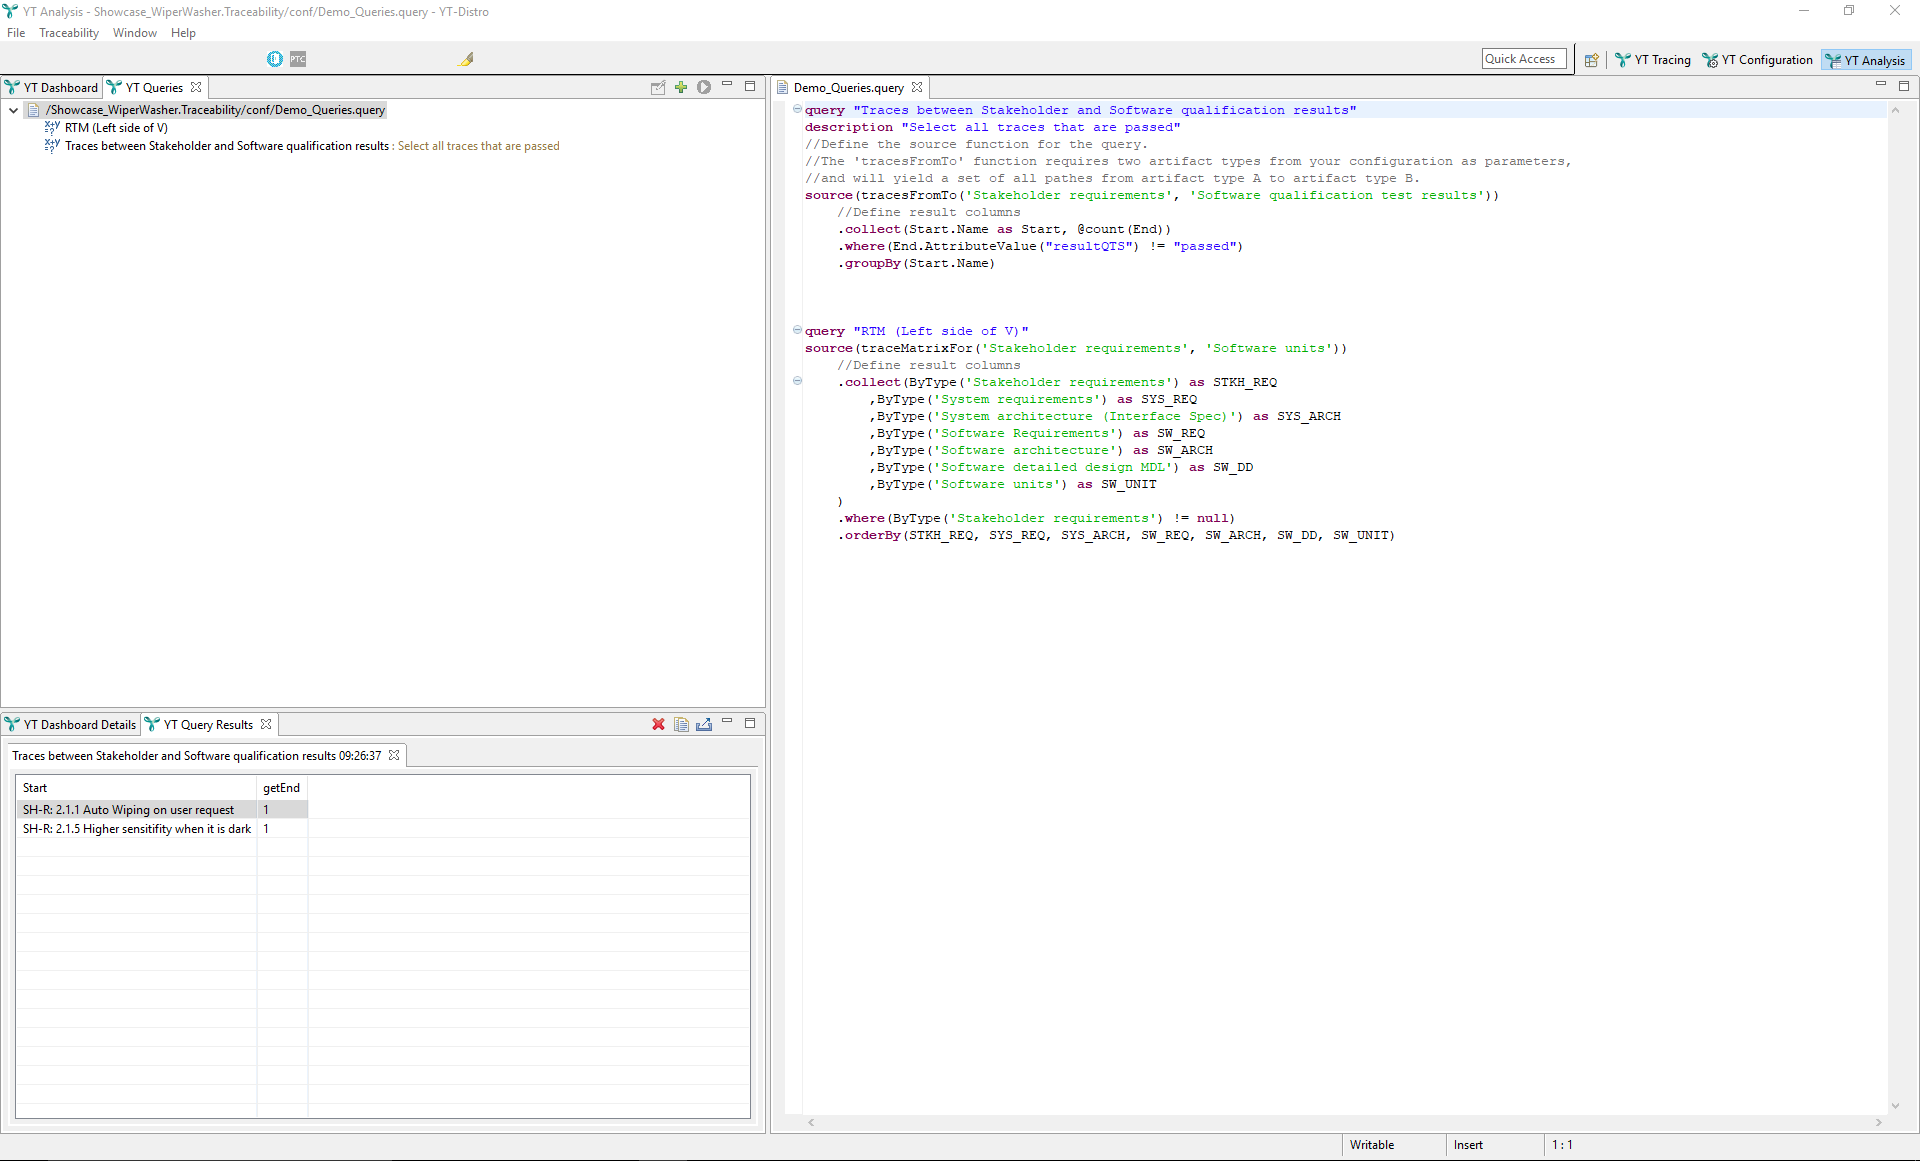1920x1161 pixels.
Task: Select the YT Query Results tab
Action: 208,724
